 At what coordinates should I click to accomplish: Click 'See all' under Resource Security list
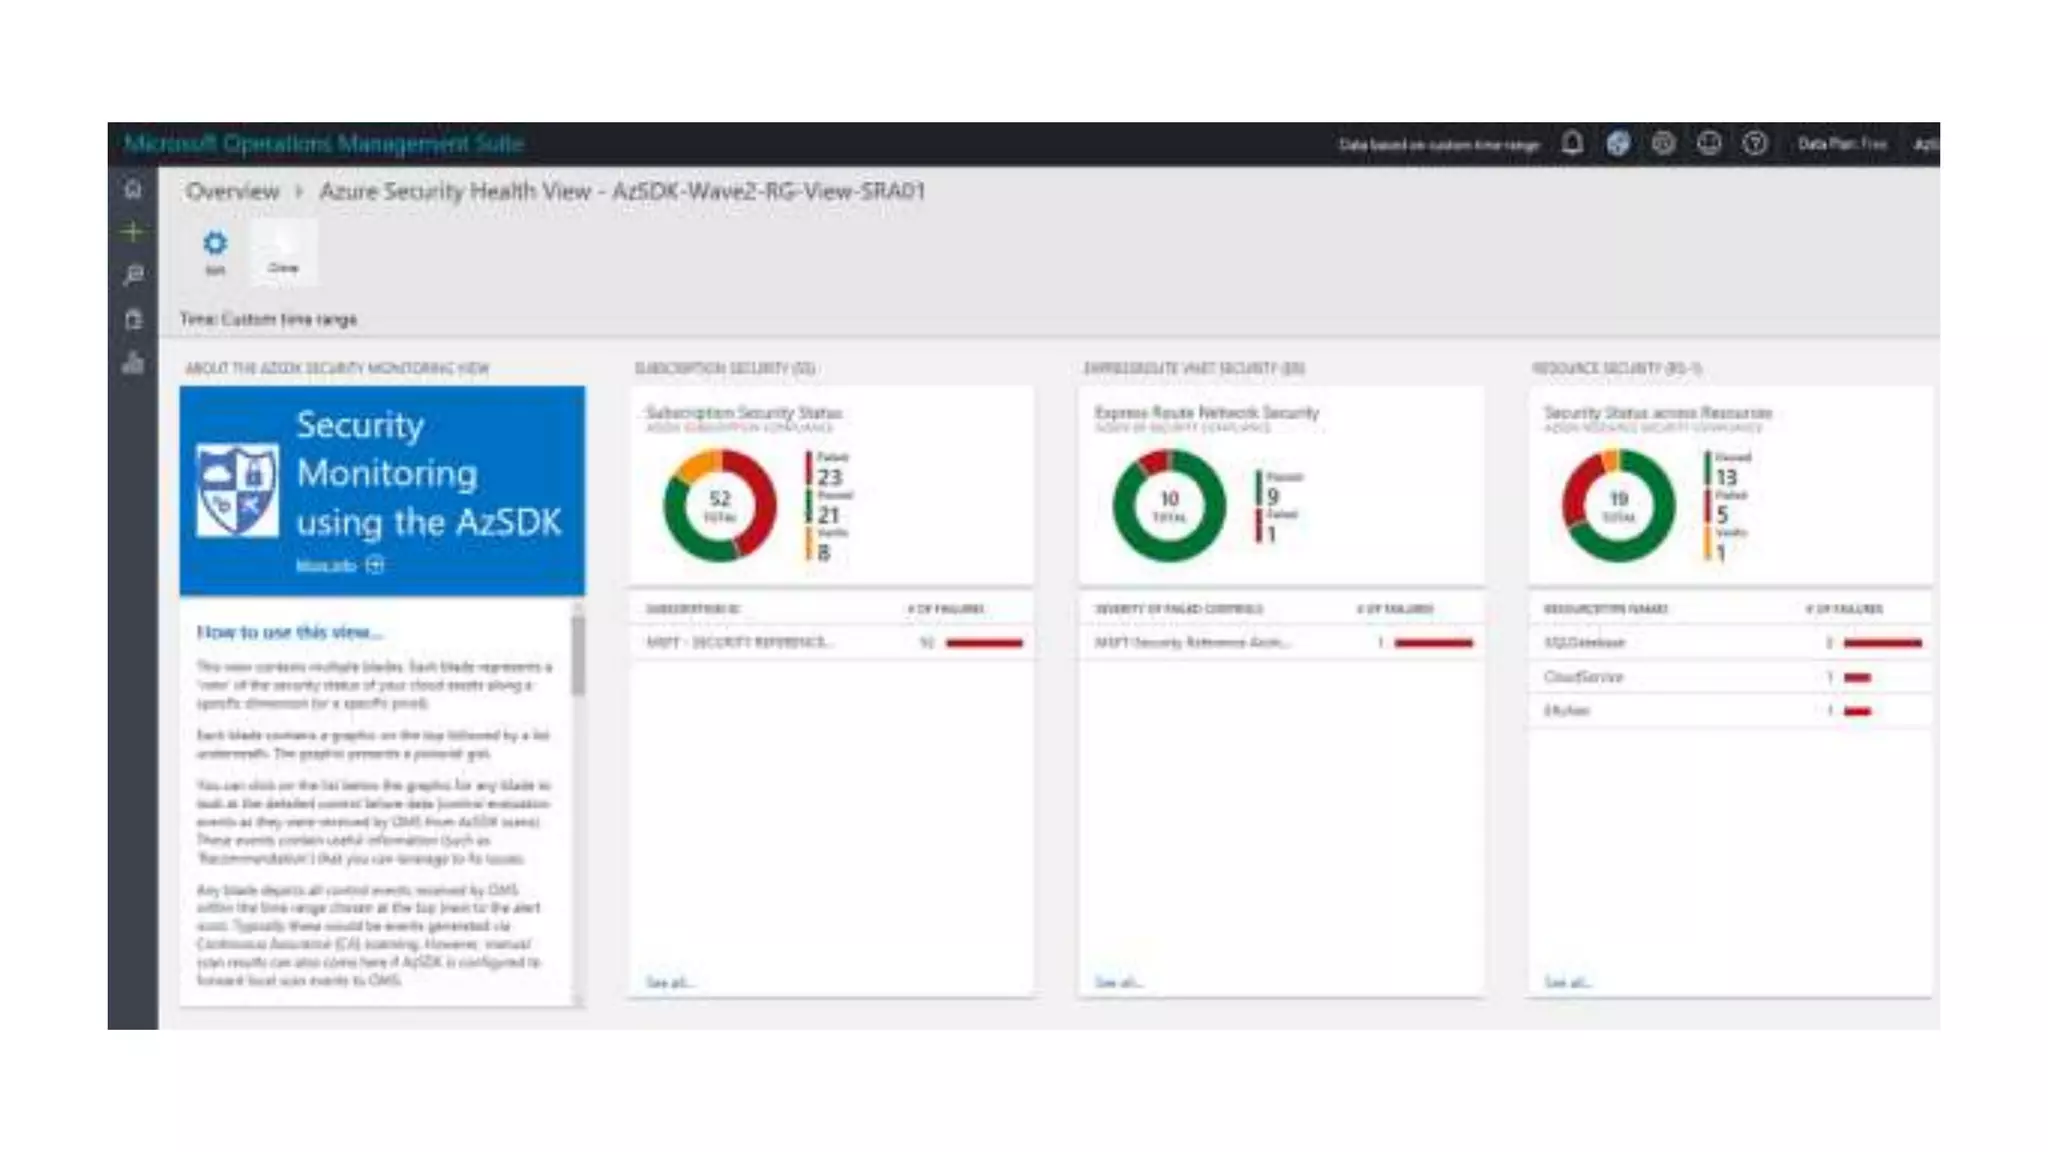click(1566, 983)
